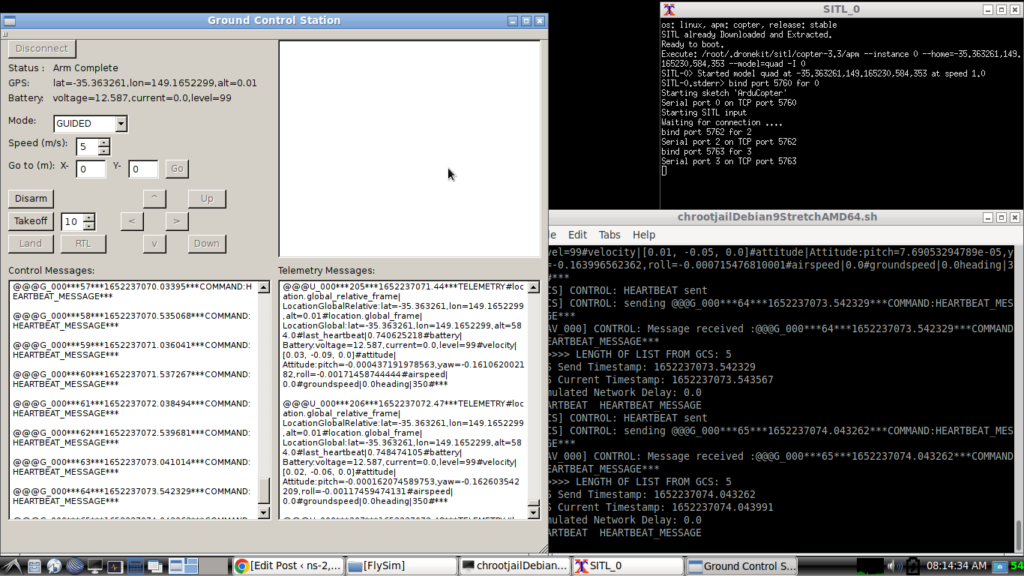Viewport: 1024px width, 576px height.
Task: Increase Speed using its spinner up arrow
Action: [102, 140]
